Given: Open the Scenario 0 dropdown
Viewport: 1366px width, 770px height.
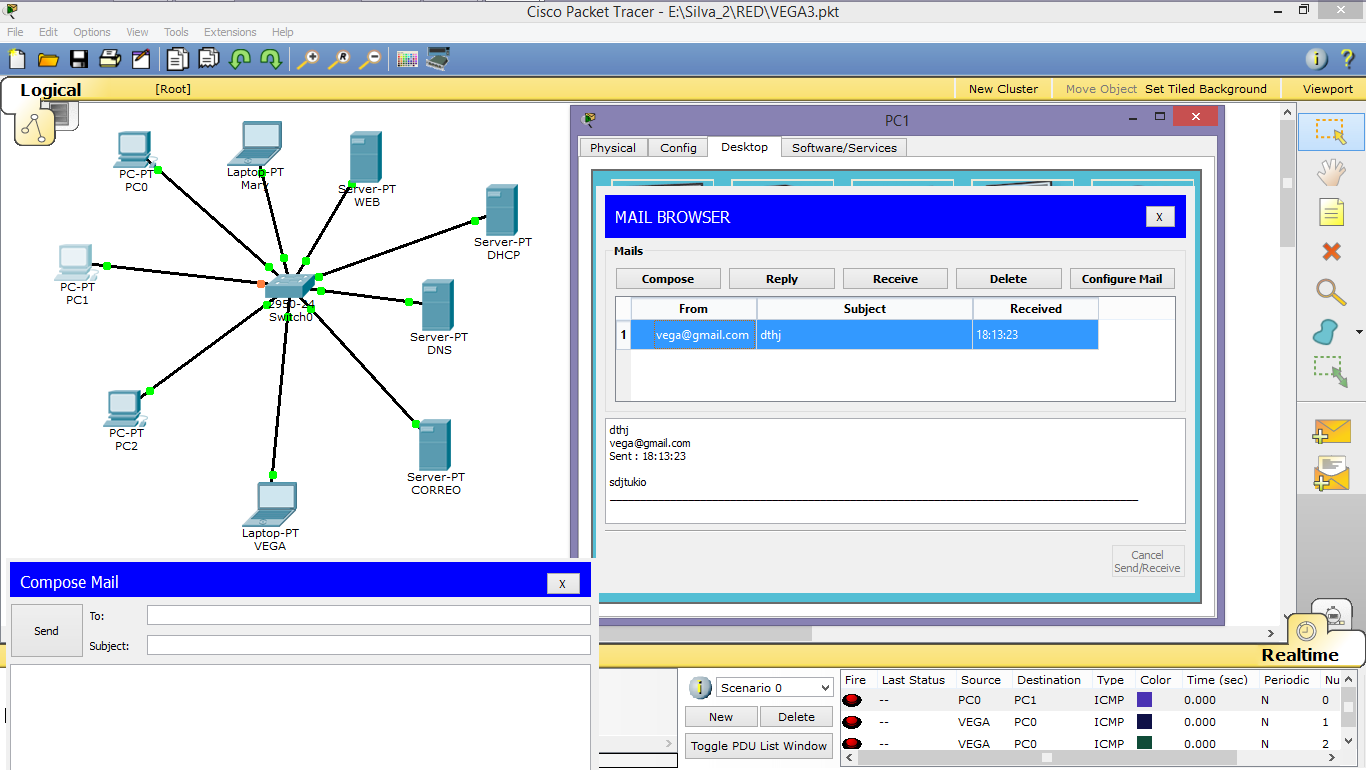Looking at the screenshot, I should (775, 688).
